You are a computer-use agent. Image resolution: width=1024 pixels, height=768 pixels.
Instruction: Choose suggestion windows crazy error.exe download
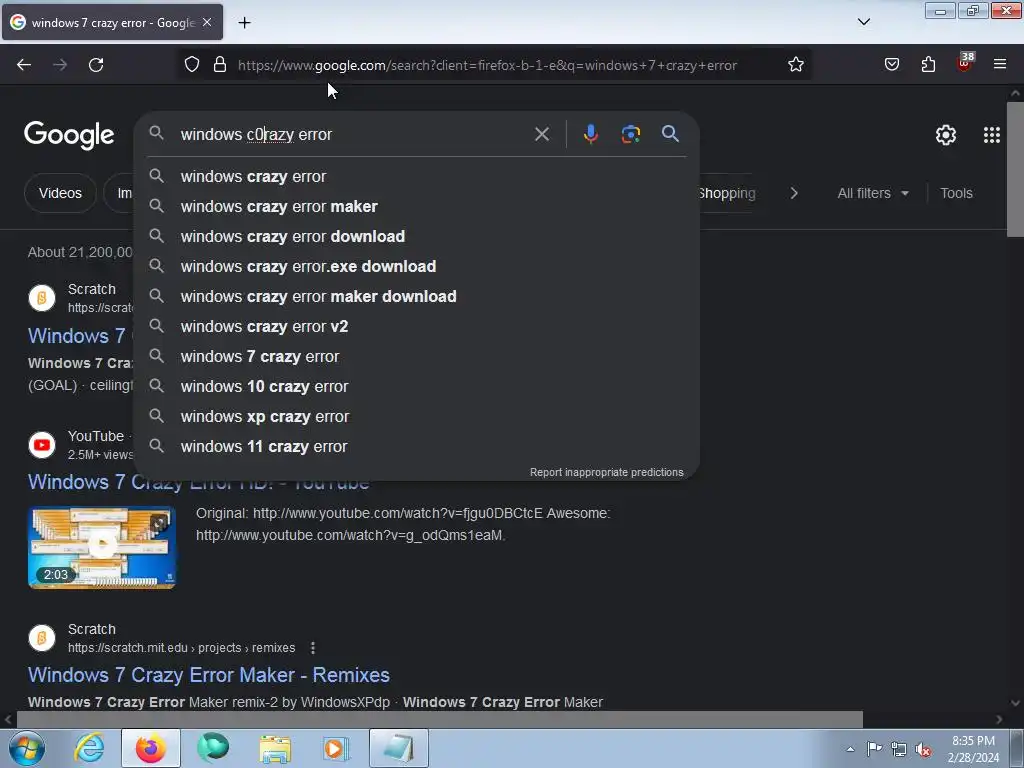[x=417, y=266]
